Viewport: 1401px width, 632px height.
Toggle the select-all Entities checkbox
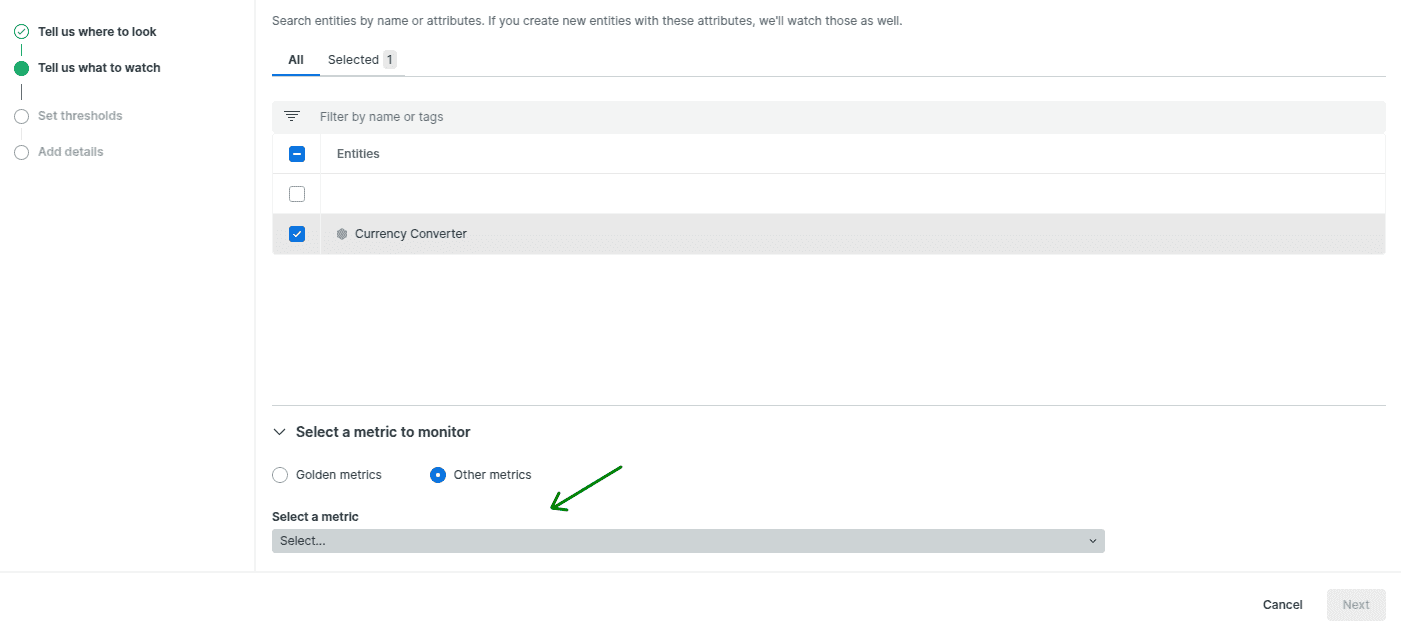pyautogui.click(x=297, y=154)
